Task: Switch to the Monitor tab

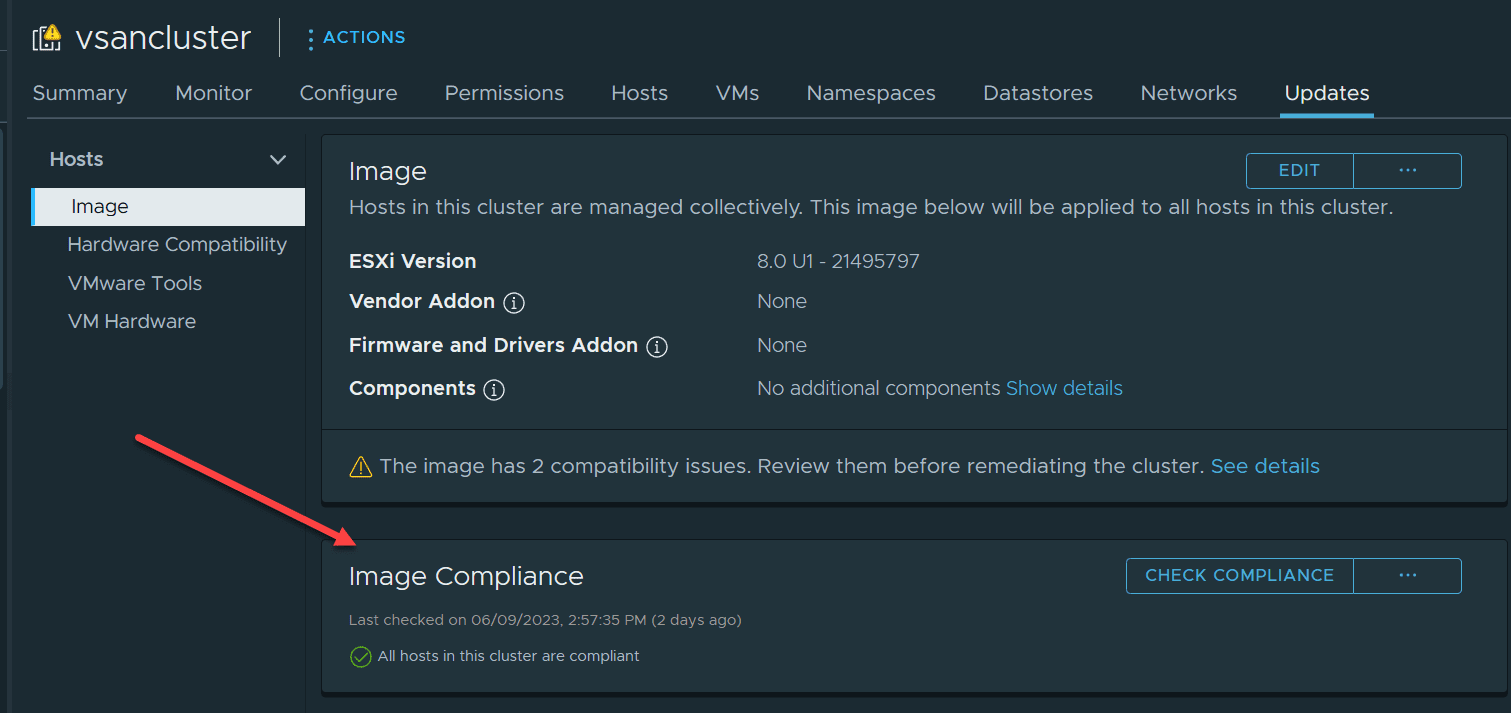Action: click(x=213, y=93)
